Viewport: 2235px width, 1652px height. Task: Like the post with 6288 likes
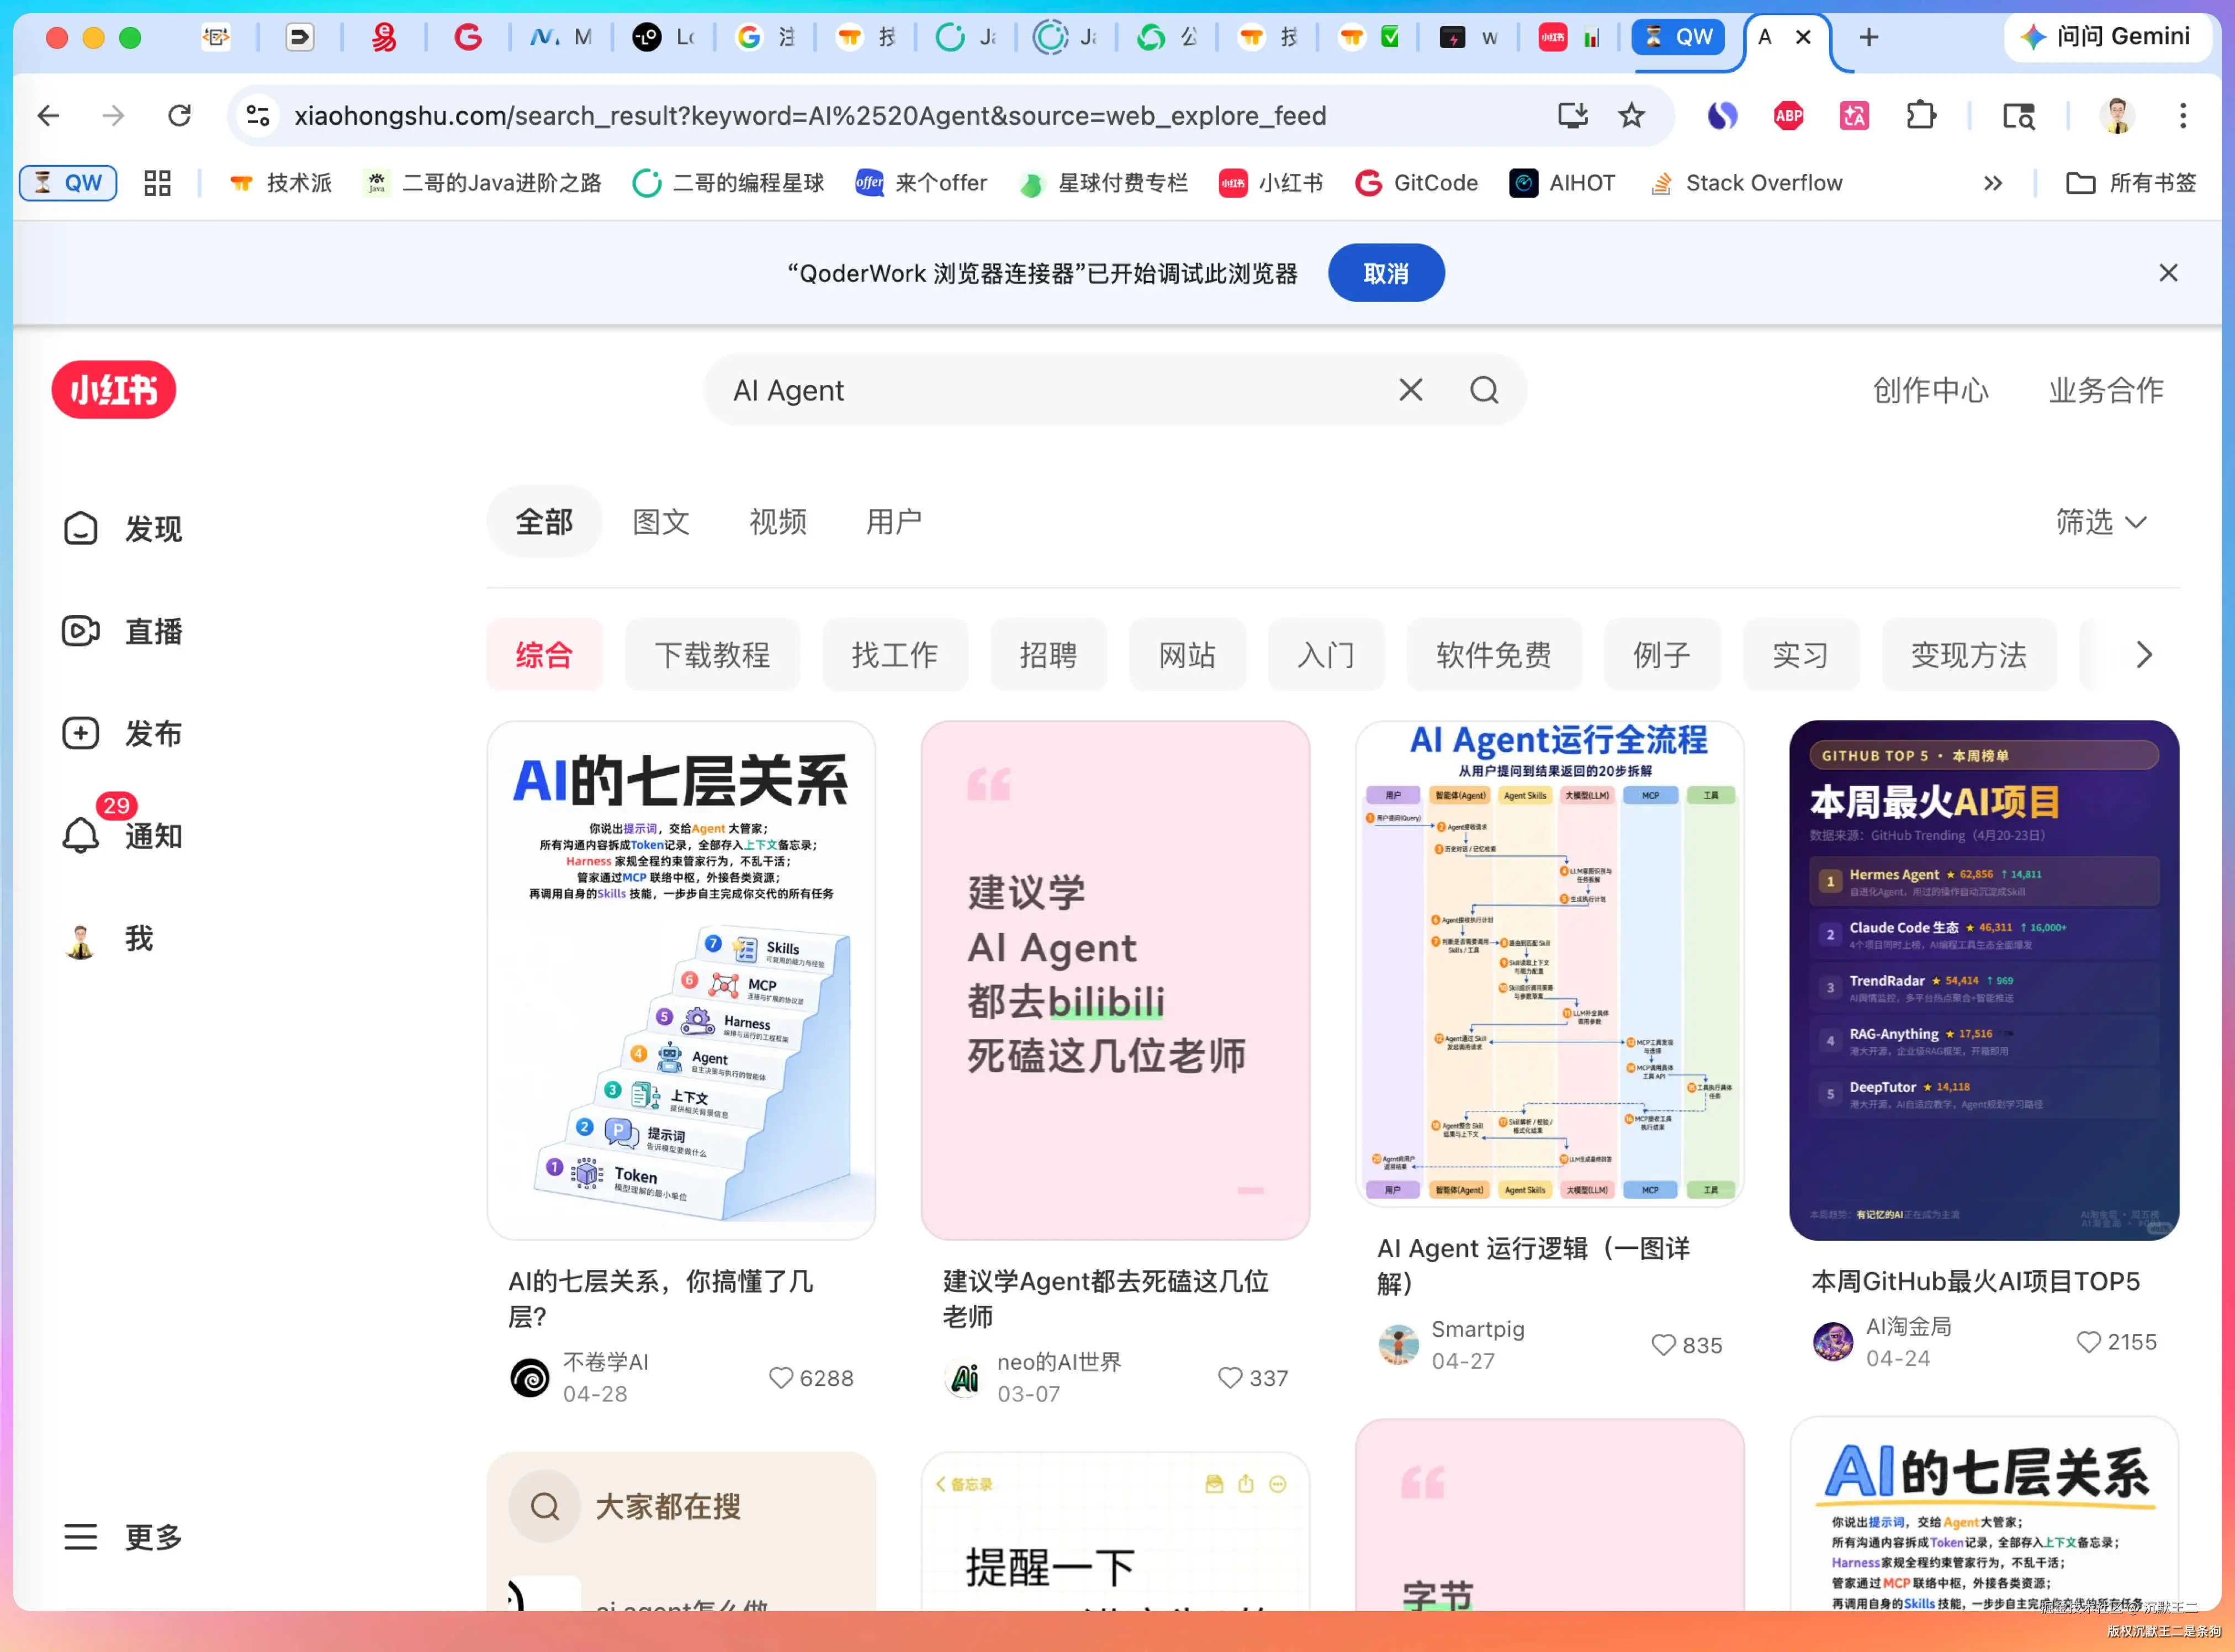click(780, 1378)
